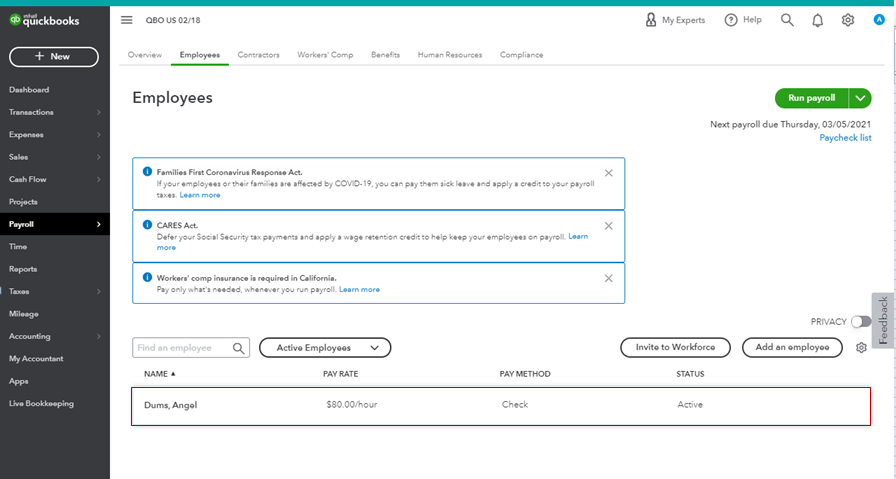Screen dimensions: 896x479
Task: Expand the Sales sidebar menu
Action: pyautogui.click(x=99, y=157)
